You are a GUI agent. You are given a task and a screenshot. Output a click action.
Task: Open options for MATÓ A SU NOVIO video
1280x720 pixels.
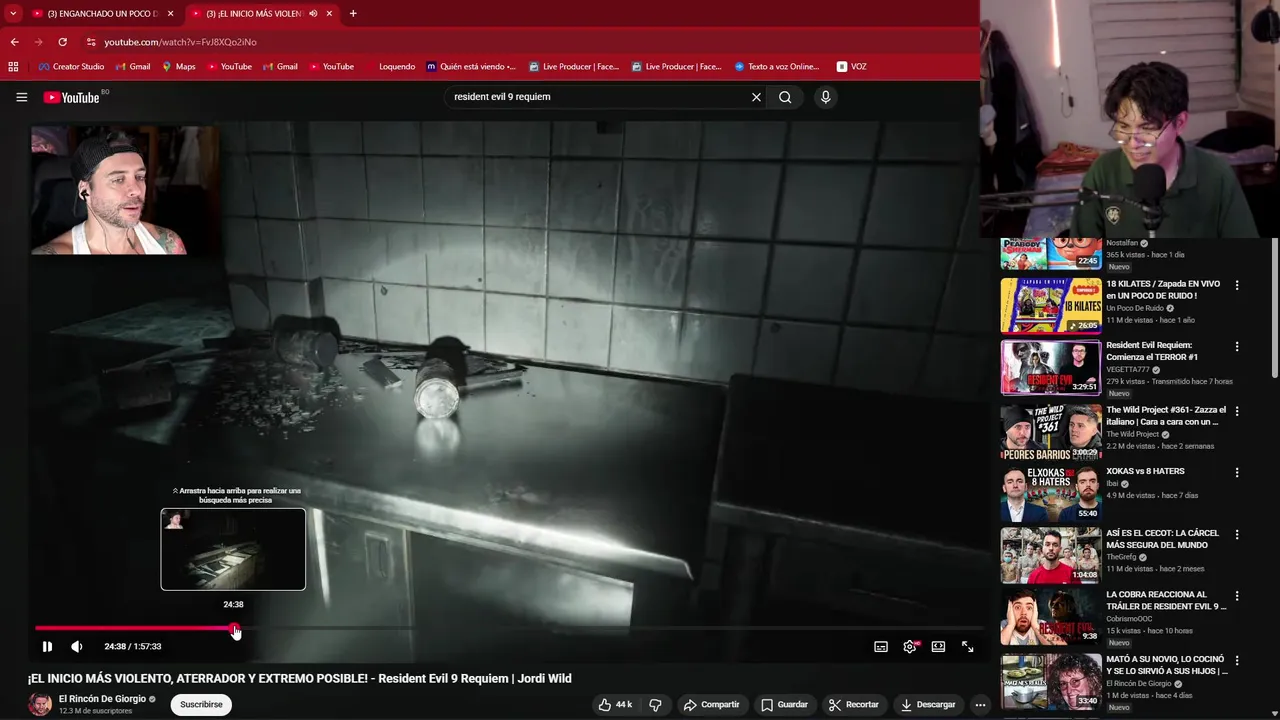pos(1236,660)
